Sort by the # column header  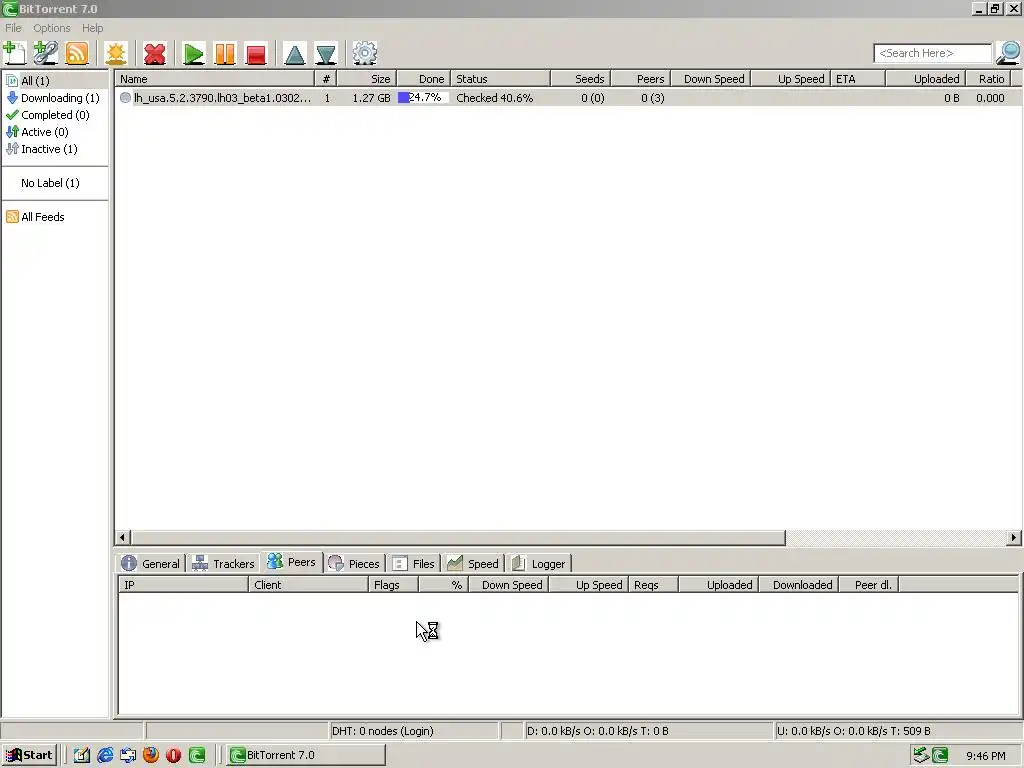coord(326,79)
